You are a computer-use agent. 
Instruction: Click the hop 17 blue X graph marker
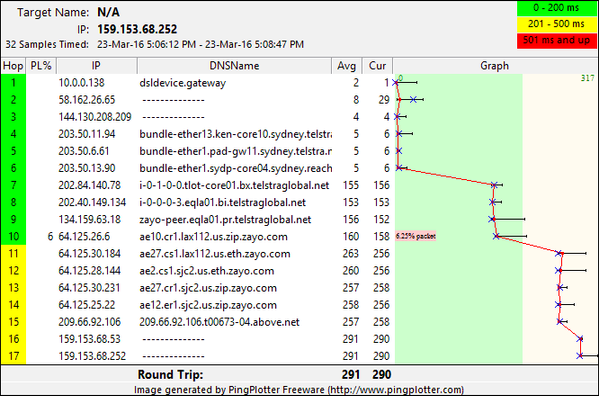[580, 356]
